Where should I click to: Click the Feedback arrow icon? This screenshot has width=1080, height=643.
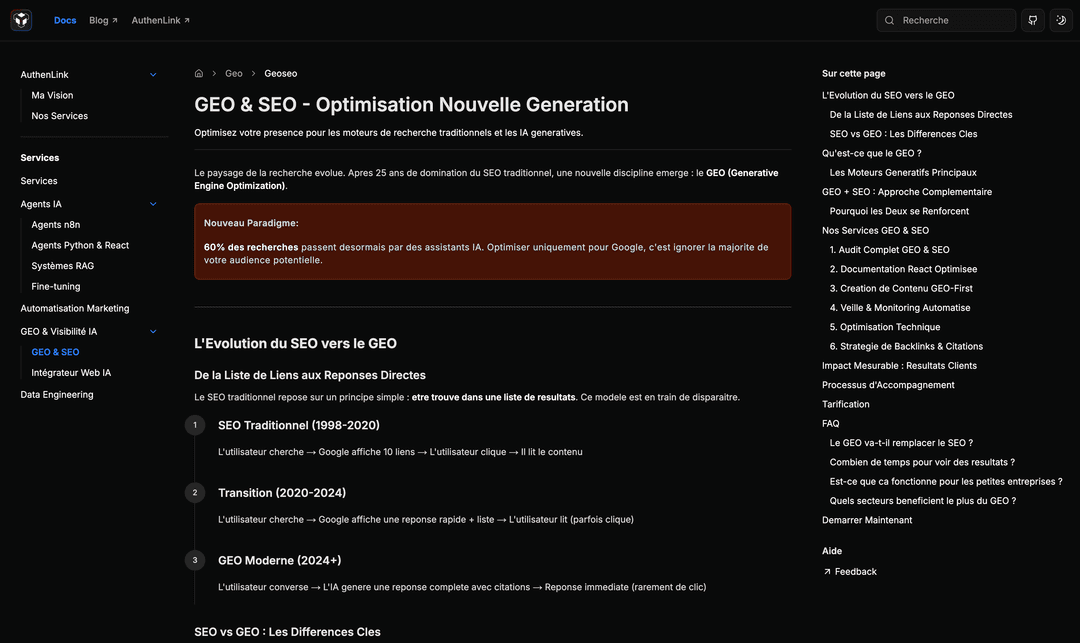tap(827, 572)
